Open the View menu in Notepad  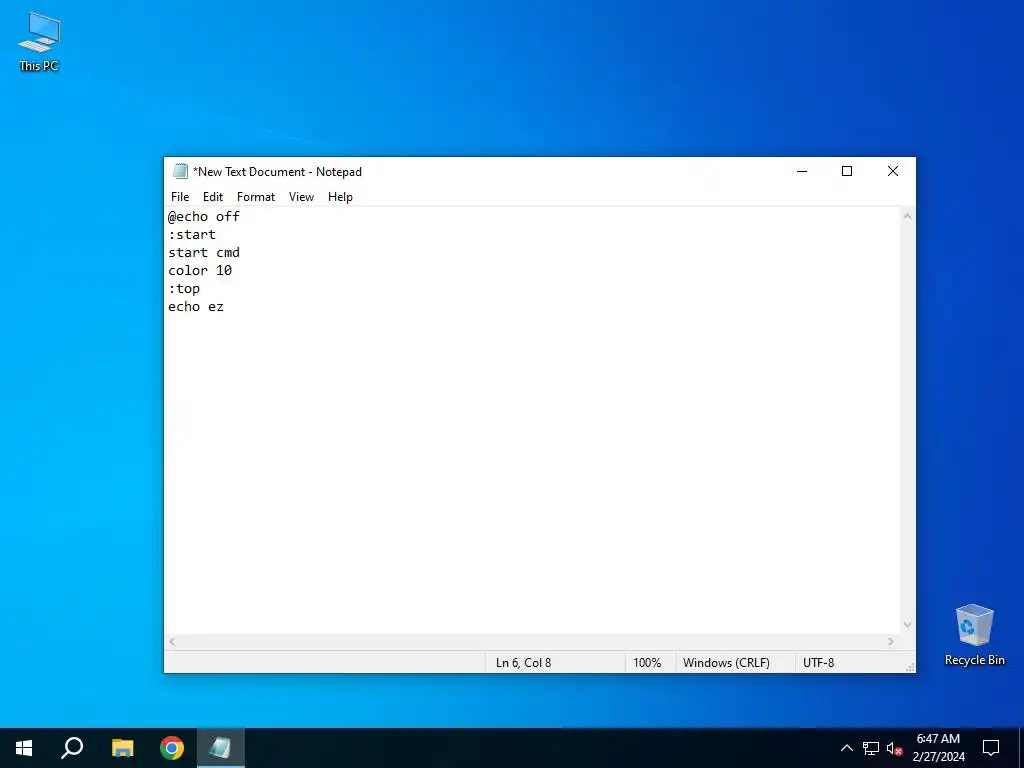(x=301, y=197)
